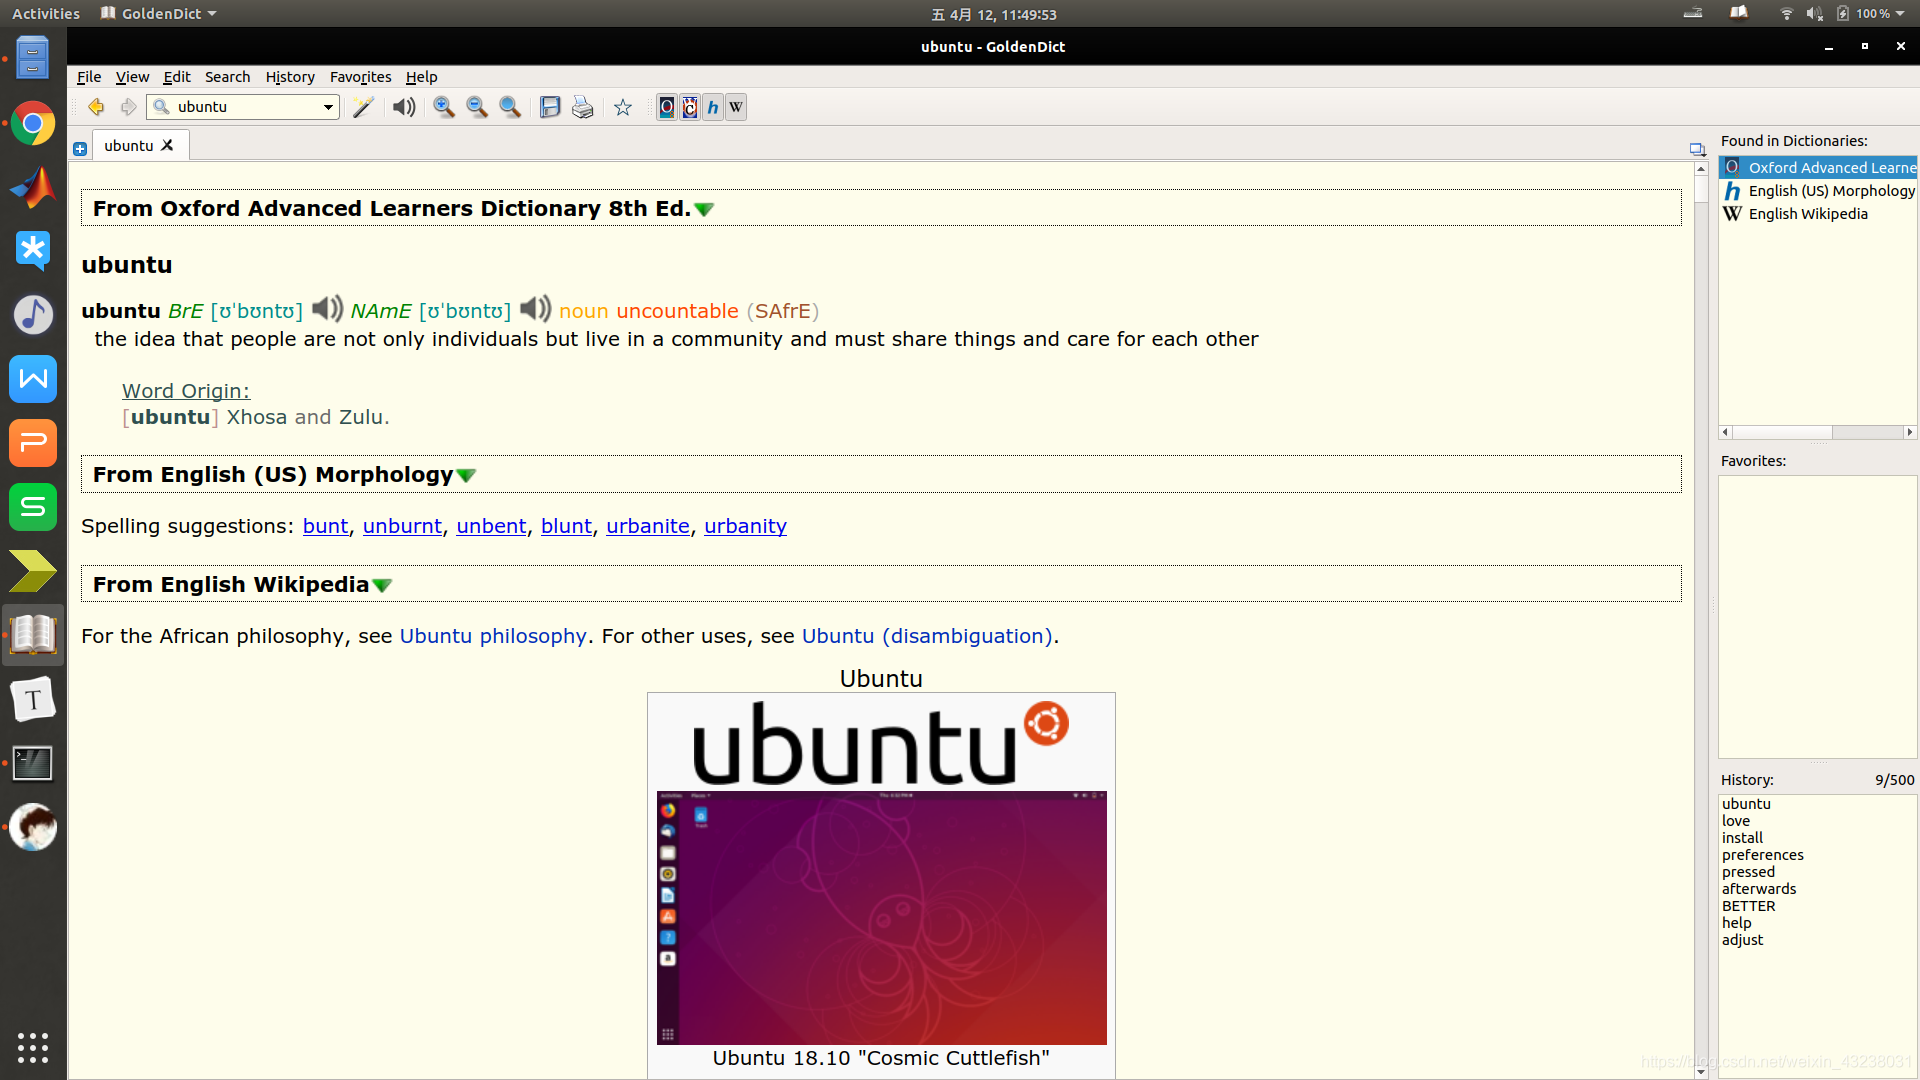The image size is (1920, 1080).
Task: Follow the urbanity spelling suggestion
Action: (x=745, y=526)
